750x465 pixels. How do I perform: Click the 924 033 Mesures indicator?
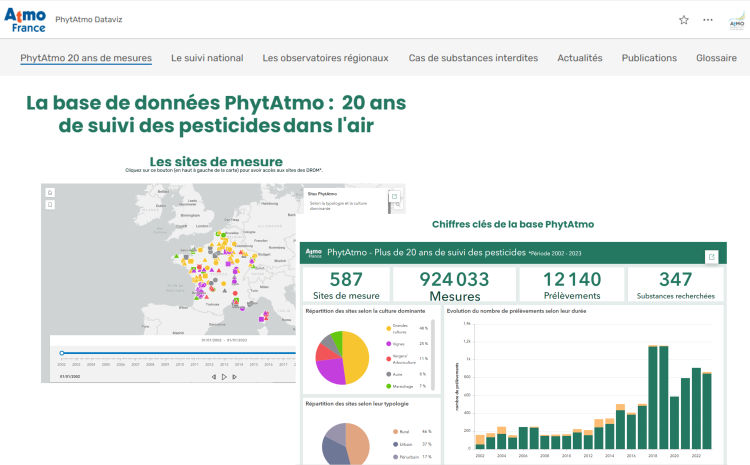(x=454, y=285)
